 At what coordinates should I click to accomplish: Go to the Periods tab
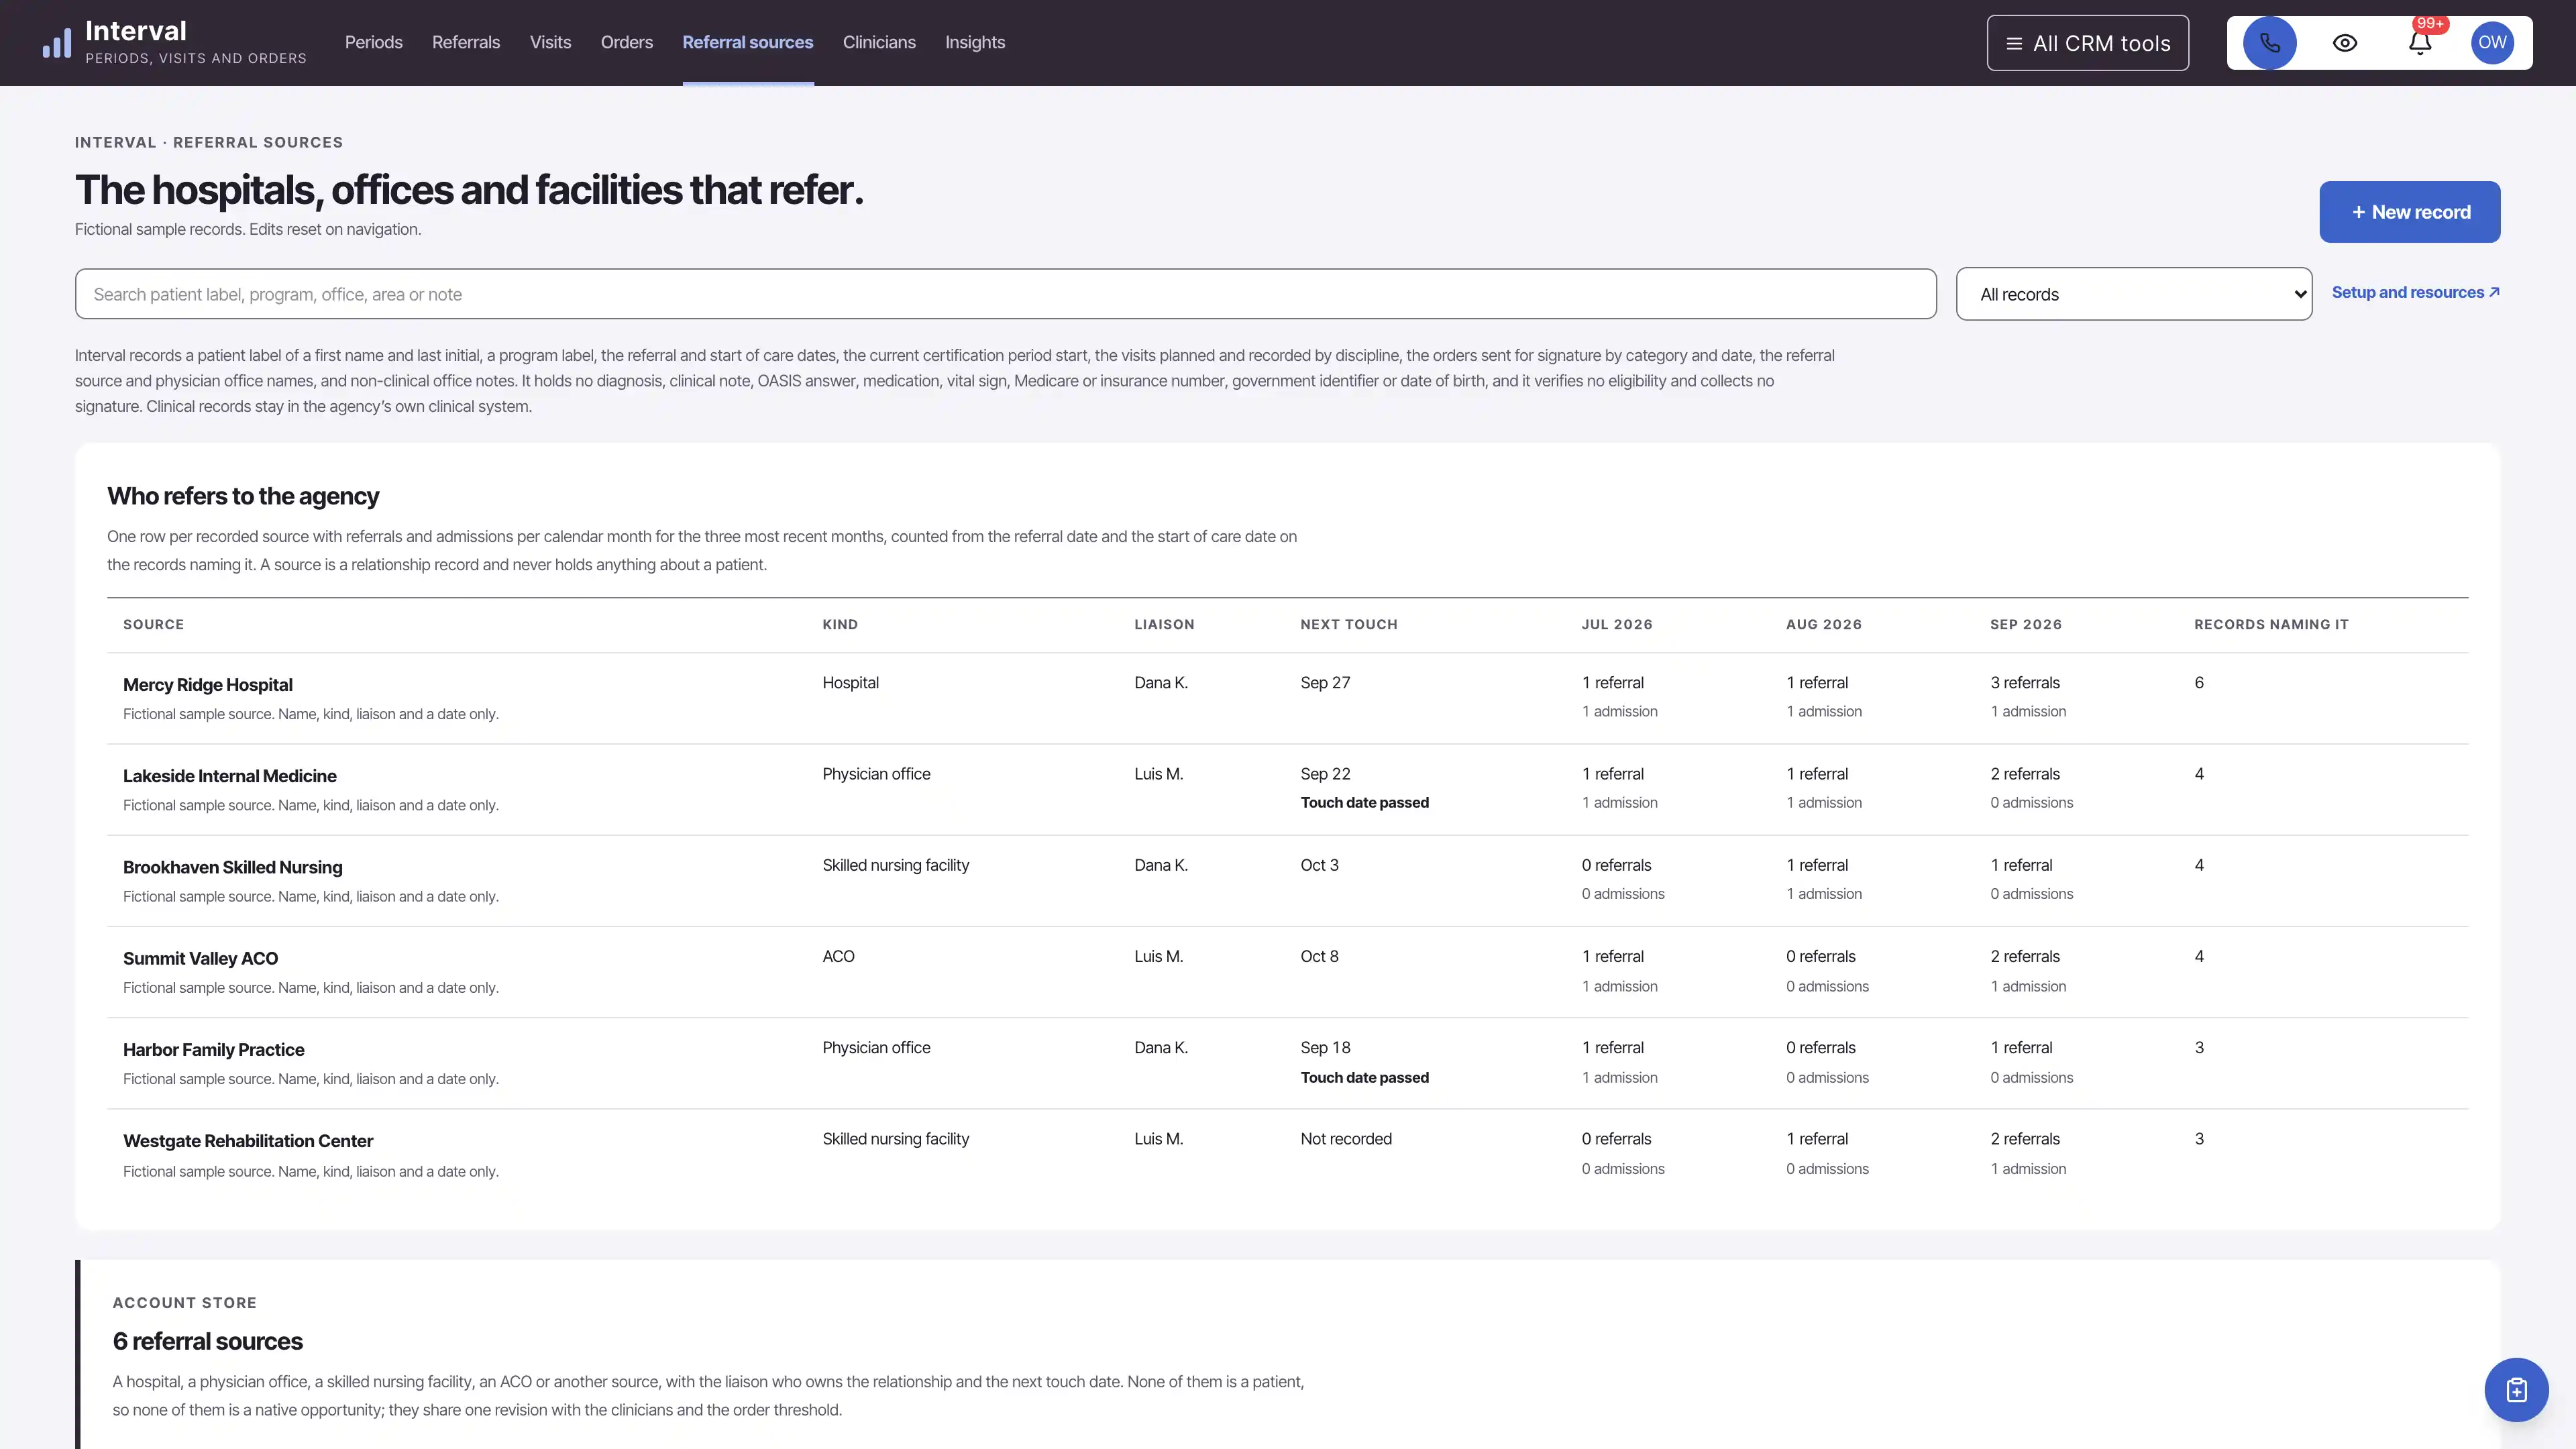(x=374, y=43)
